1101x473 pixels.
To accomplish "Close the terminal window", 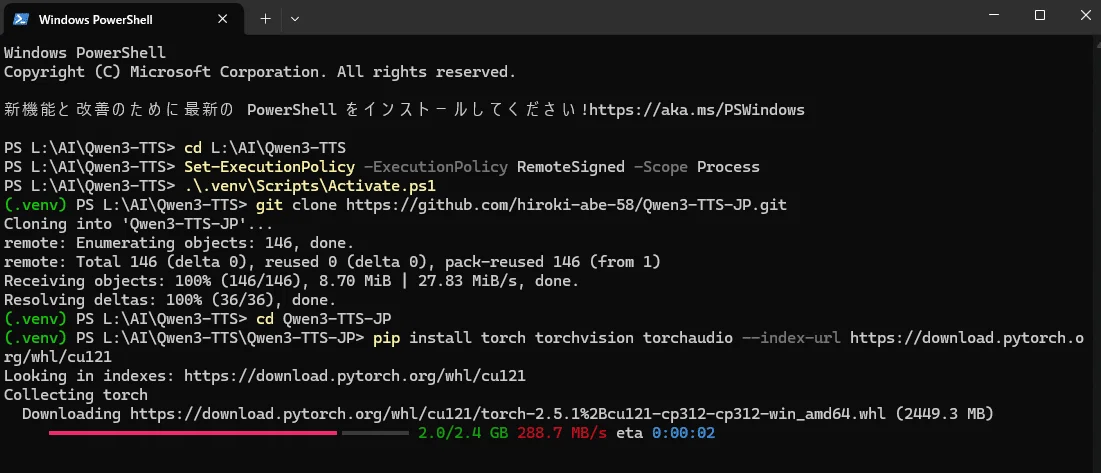I will pyautogui.click(x=1085, y=15).
